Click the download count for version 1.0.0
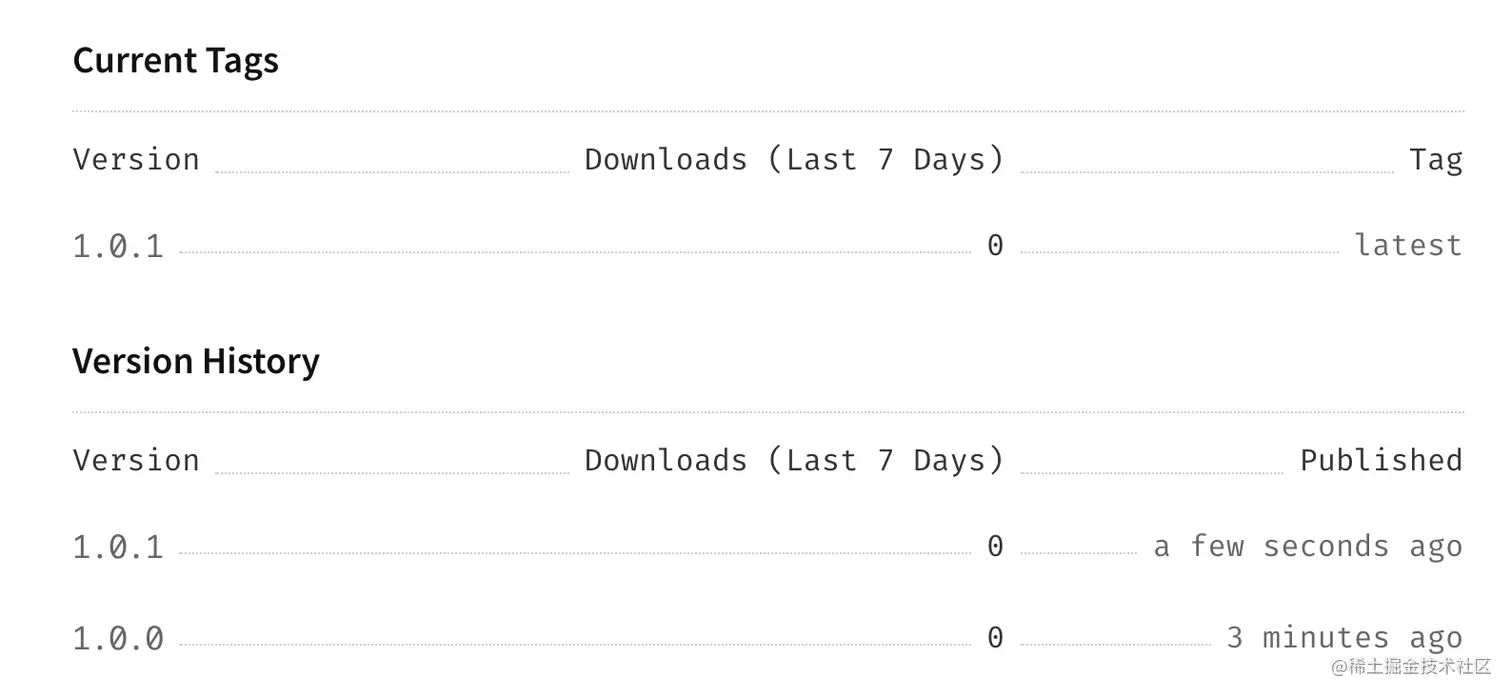The width and height of the screenshot is (1512, 697). tap(995, 638)
